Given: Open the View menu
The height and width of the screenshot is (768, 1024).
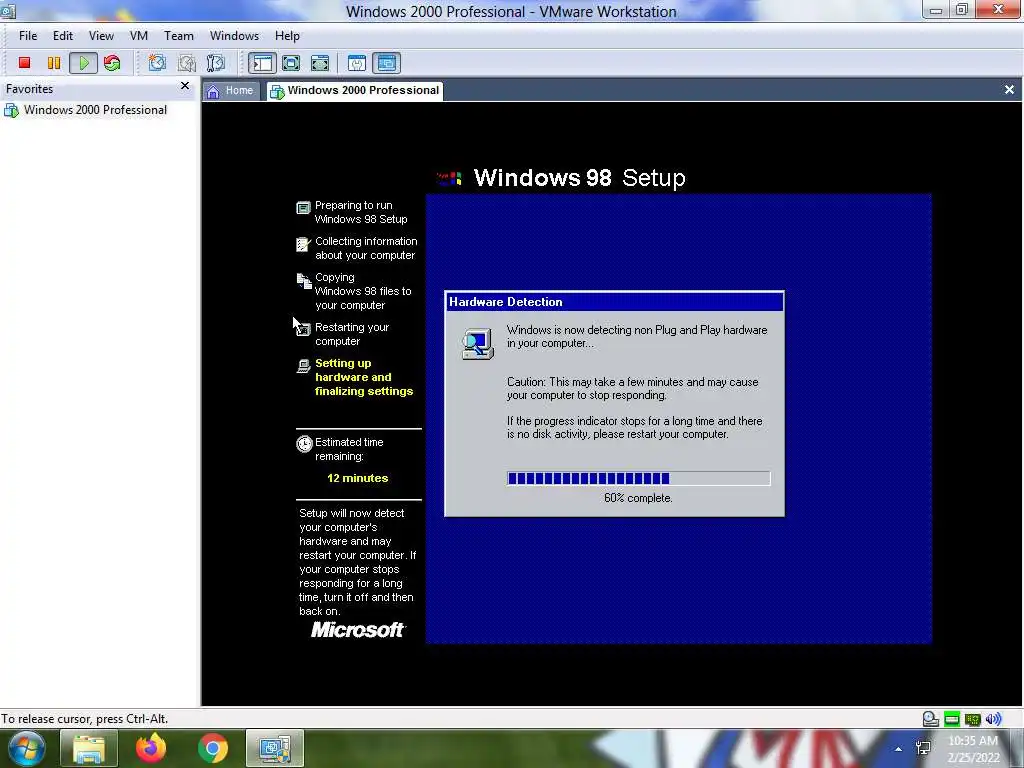Looking at the screenshot, I should 101,36.
